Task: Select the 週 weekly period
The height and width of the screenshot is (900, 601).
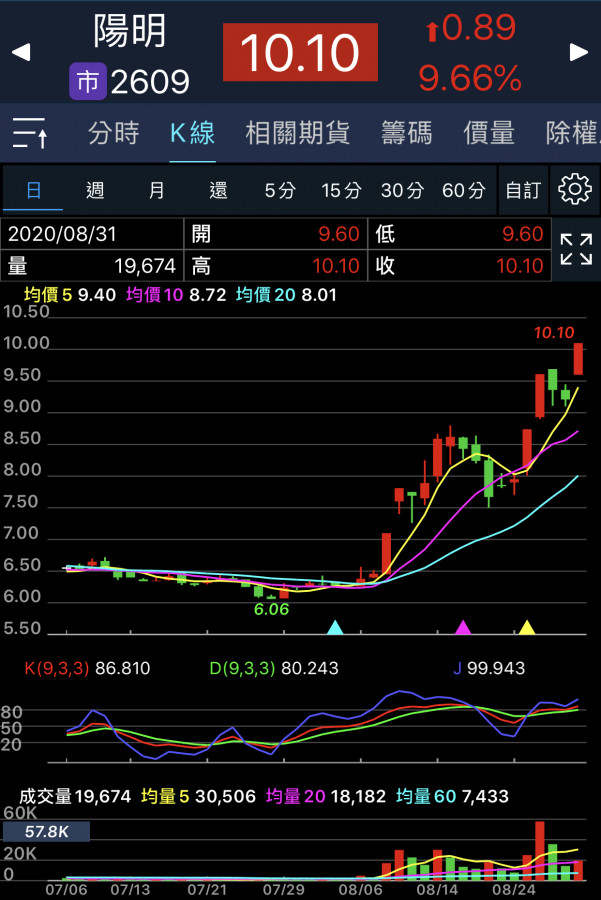Action: (95, 190)
